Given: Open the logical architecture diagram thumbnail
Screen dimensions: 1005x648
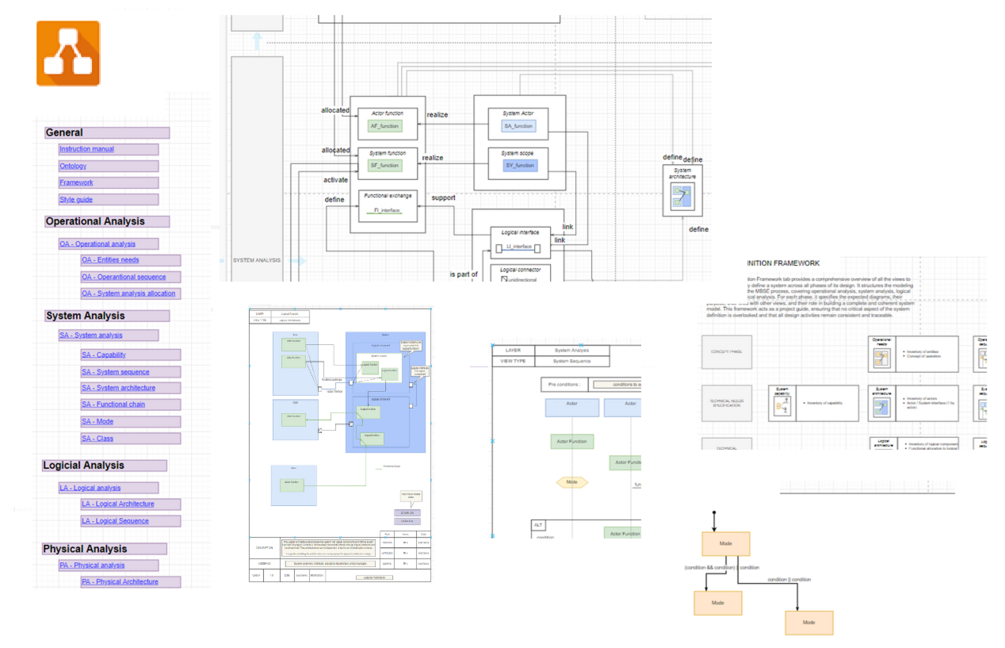Looking at the screenshot, I should 340,445.
